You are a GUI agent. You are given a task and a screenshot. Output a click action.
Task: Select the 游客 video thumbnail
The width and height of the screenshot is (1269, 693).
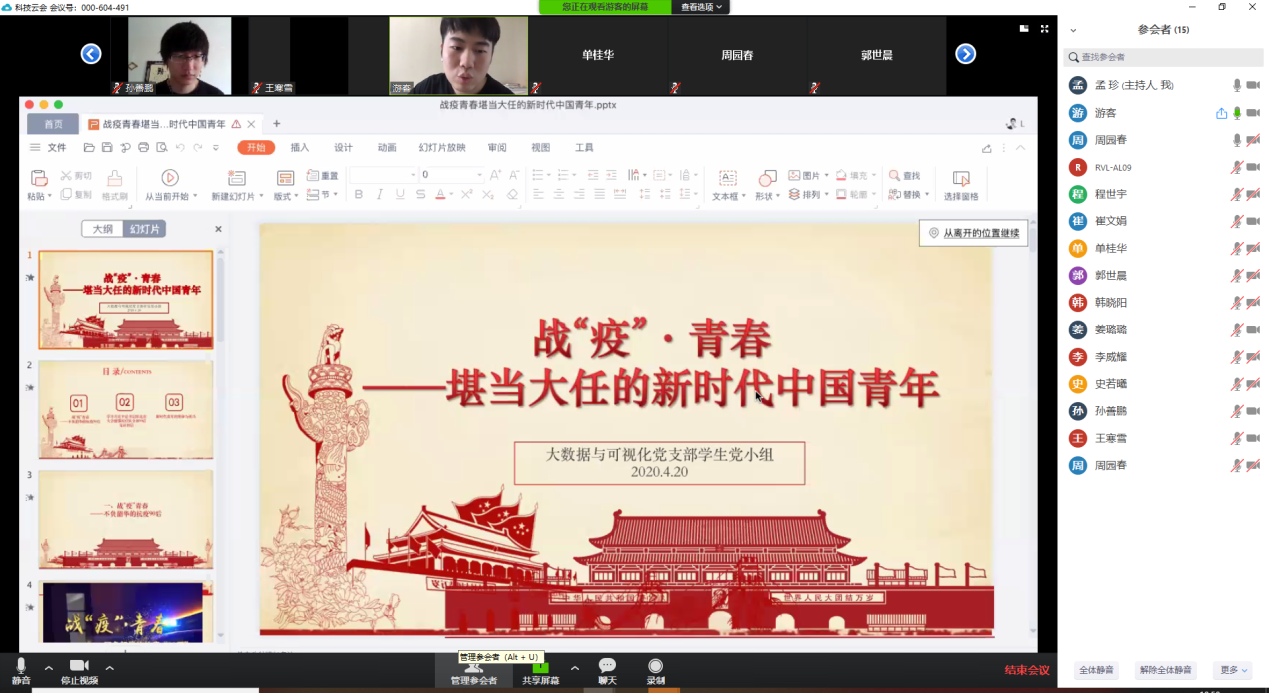tap(458, 56)
